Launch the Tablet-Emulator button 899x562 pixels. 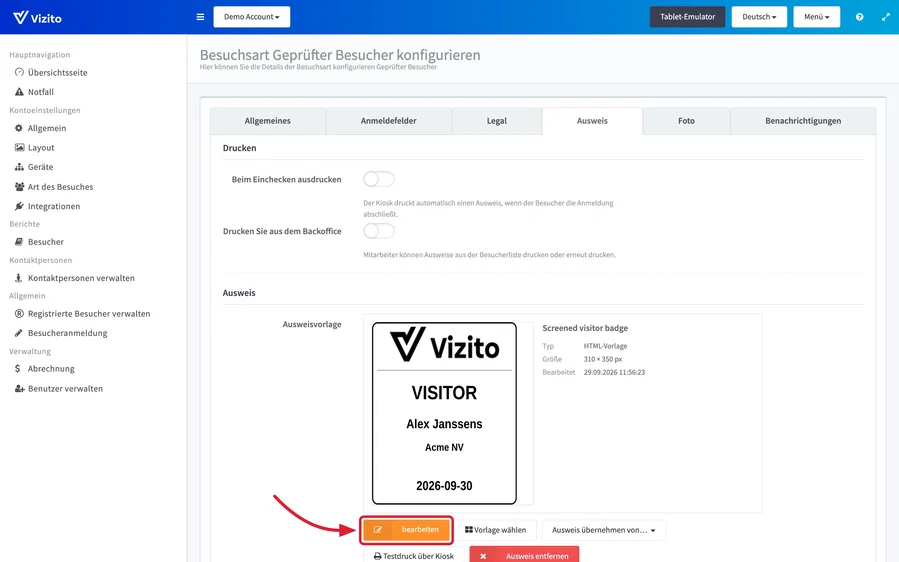pos(687,17)
